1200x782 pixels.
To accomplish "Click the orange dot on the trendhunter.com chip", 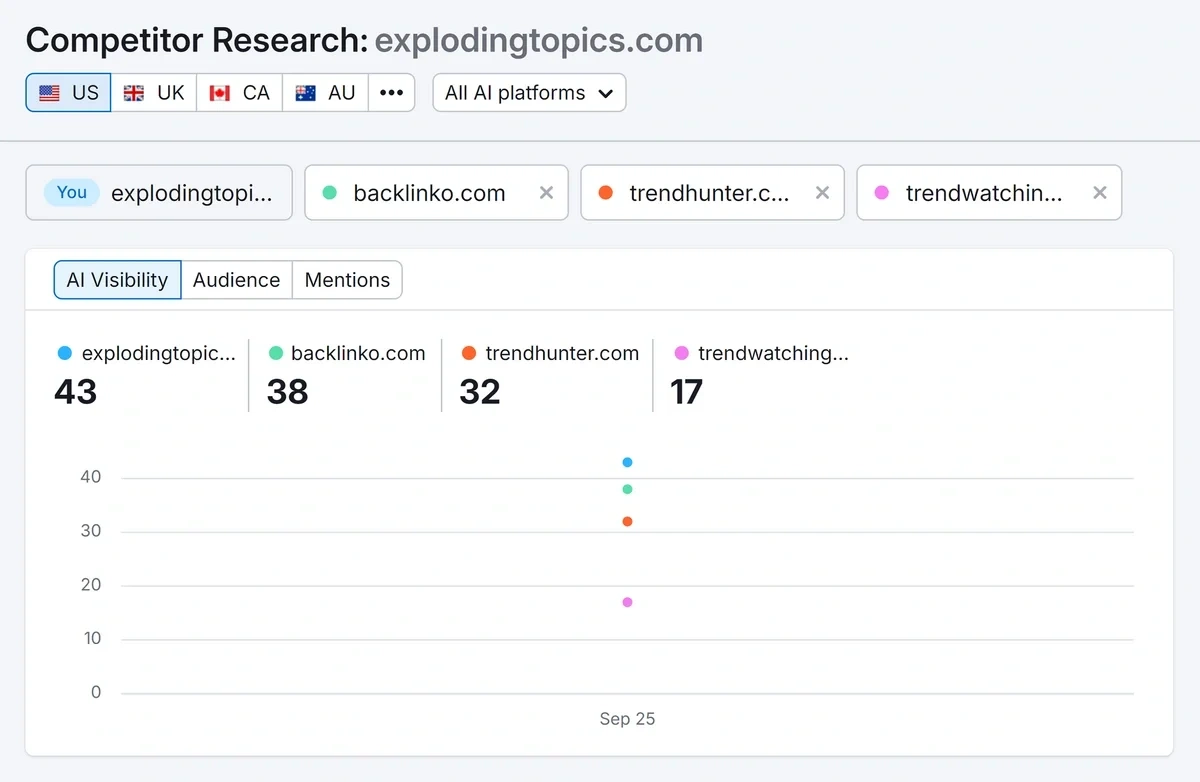I will click(606, 193).
